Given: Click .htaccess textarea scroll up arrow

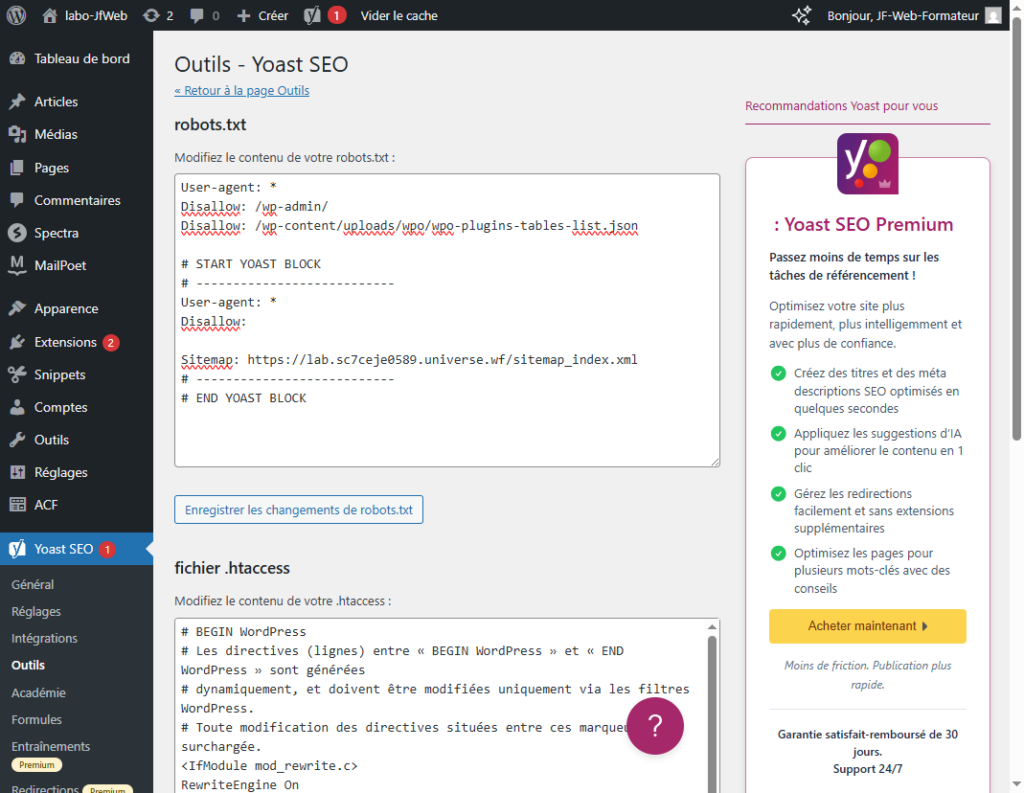Looking at the screenshot, I should 712,627.
